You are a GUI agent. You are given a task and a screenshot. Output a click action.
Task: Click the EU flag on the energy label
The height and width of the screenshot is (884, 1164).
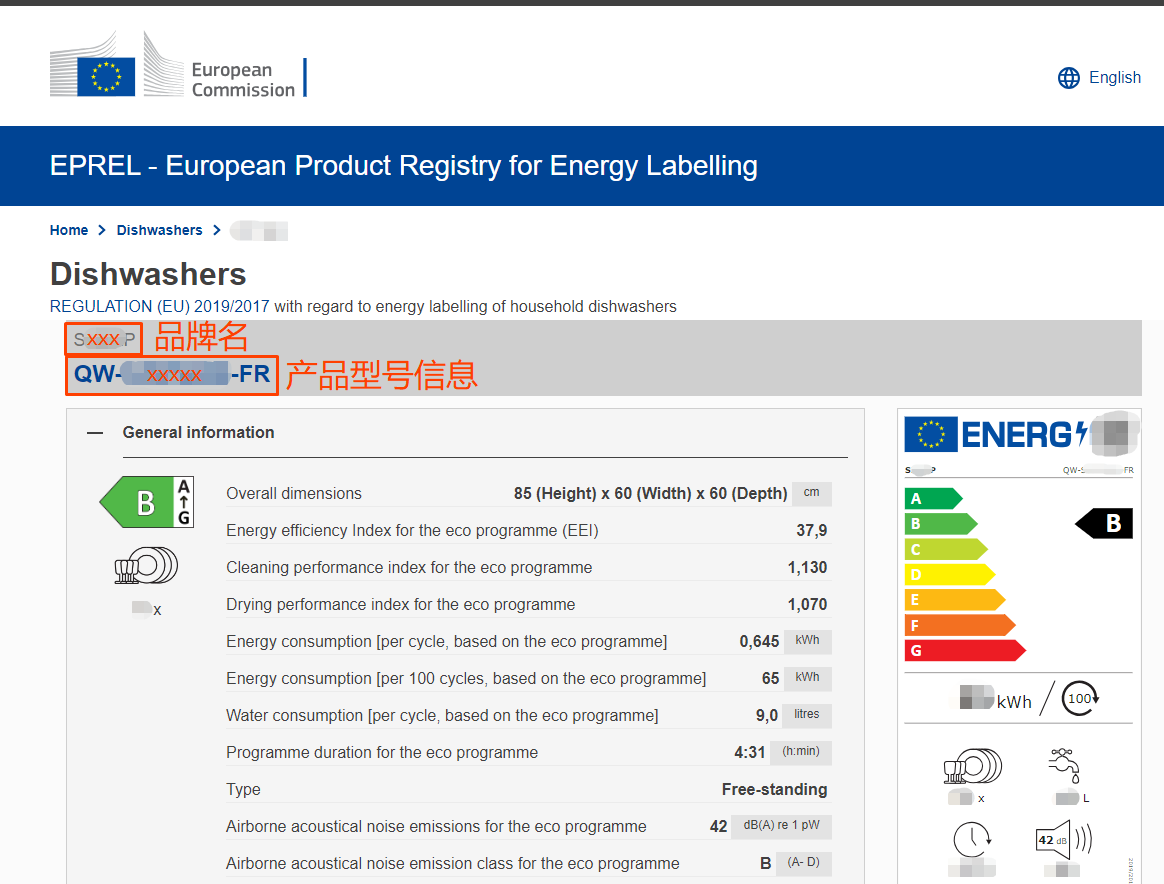(x=931, y=435)
